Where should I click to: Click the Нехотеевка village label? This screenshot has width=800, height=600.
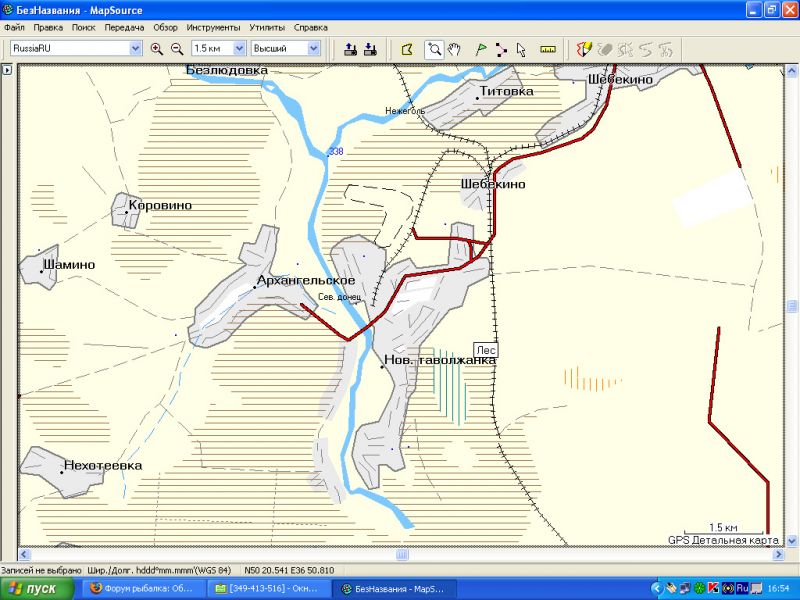(x=103, y=465)
